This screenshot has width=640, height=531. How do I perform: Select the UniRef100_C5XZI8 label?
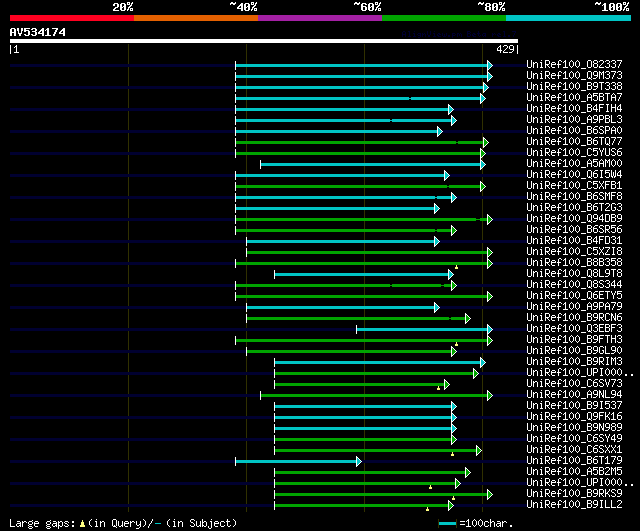[x=574, y=251]
